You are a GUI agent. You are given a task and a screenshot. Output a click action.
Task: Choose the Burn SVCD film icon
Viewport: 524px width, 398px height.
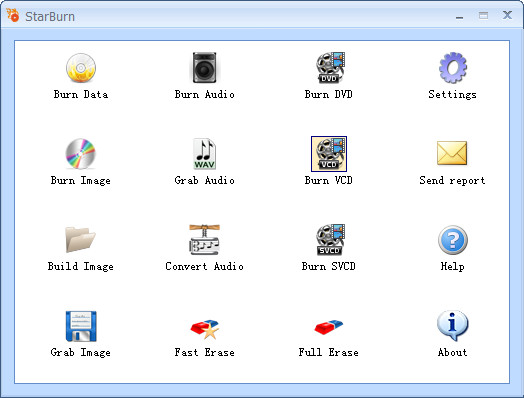(330, 239)
